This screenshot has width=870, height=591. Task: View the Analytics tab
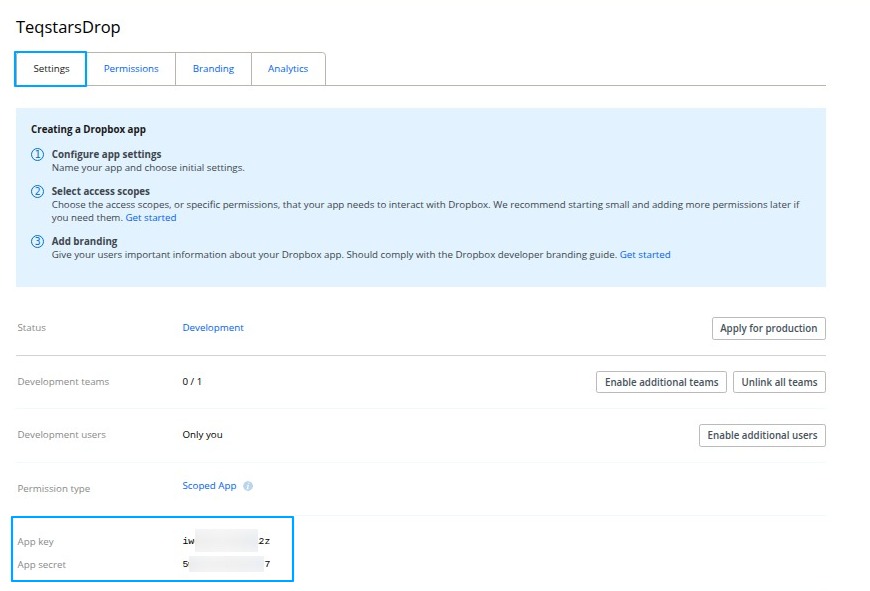point(288,69)
